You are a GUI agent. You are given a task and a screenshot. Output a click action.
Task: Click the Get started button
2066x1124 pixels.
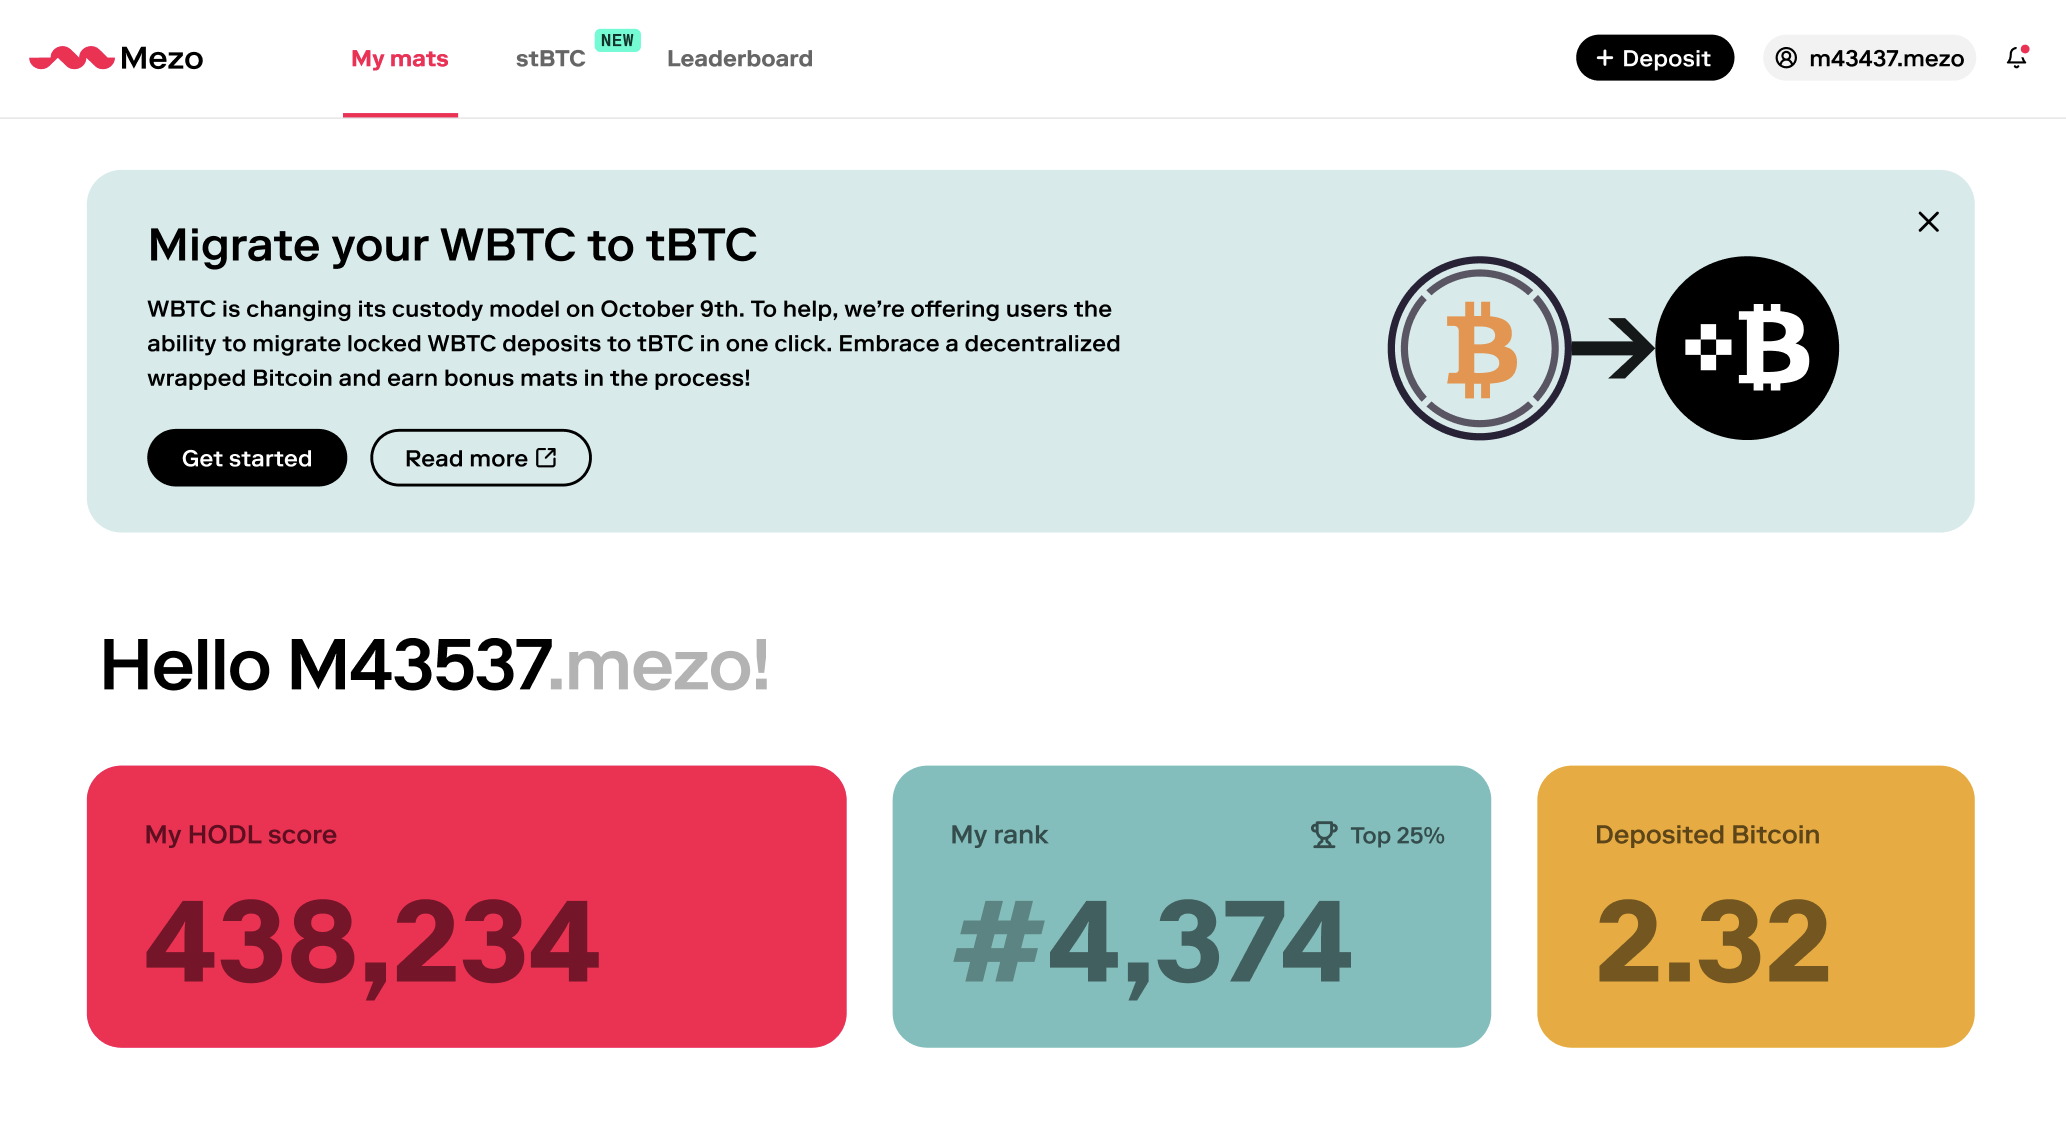tap(247, 458)
